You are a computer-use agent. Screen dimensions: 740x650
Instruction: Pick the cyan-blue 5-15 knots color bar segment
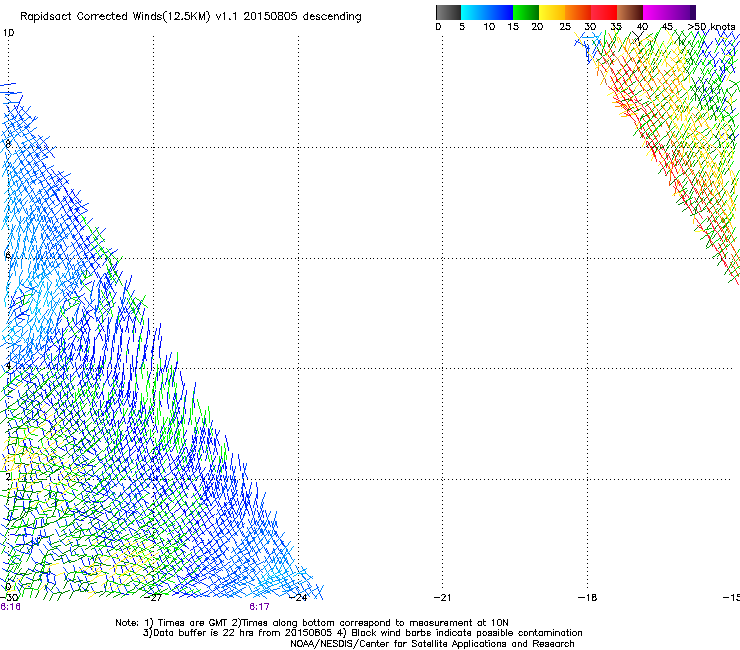487,12
